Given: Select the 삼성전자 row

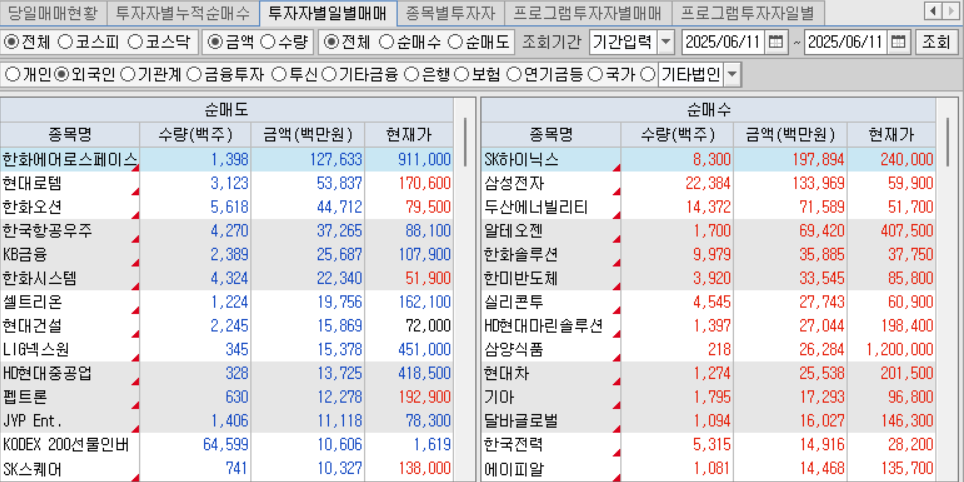Looking at the screenshot, I should coord(708,183).
